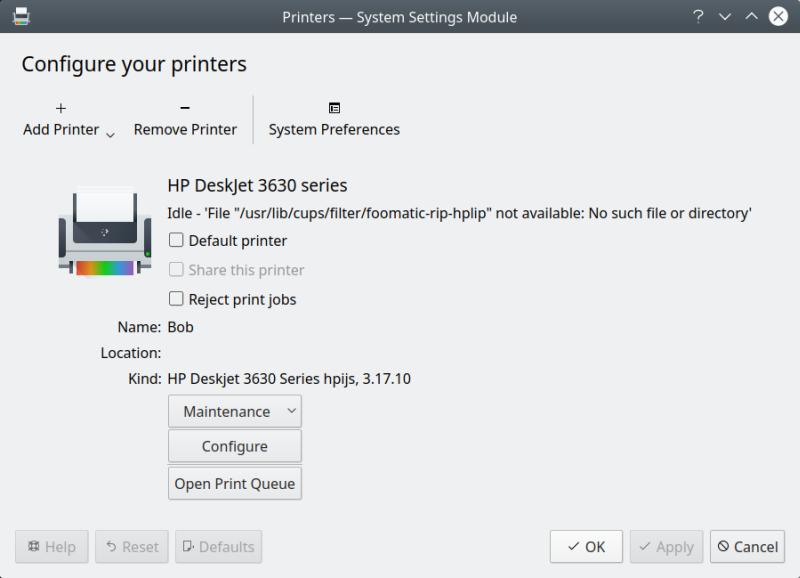This screenshot has width=800, height=578.
Task: Cancel the printer configuration dialog
Action: tap(747, 547)
